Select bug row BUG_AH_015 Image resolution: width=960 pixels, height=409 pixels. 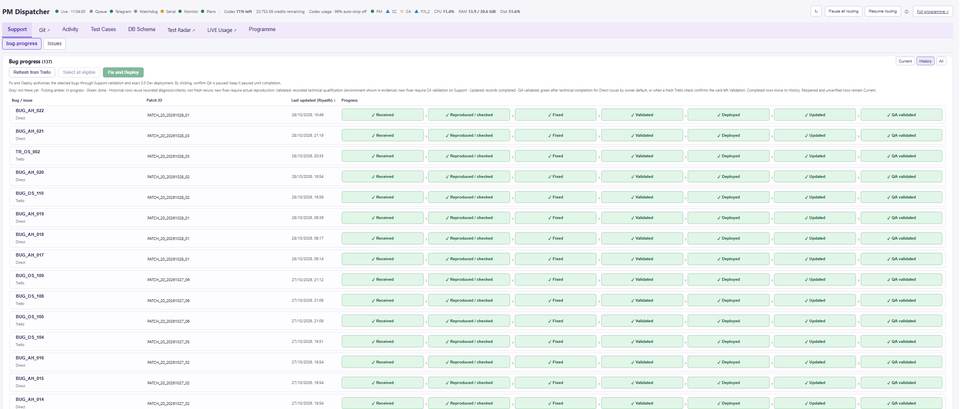479,383
